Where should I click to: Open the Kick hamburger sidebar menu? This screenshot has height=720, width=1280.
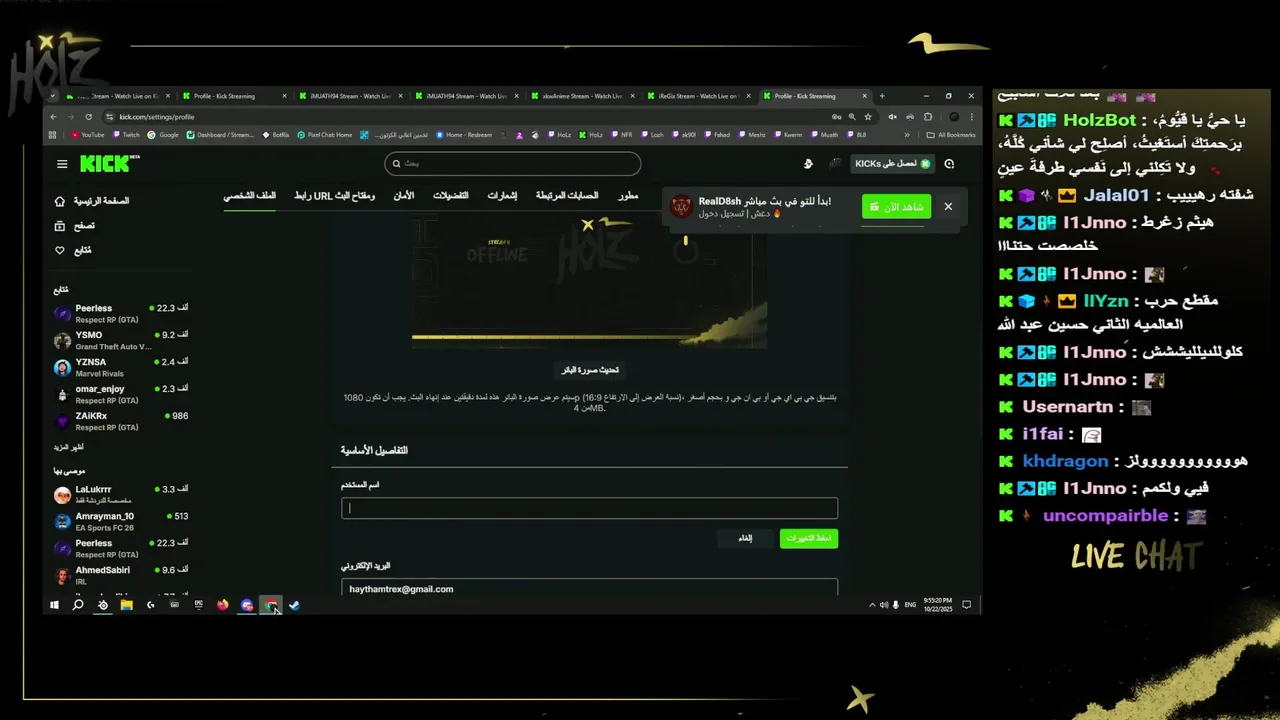pyautogui.click(x=62, y=164)
